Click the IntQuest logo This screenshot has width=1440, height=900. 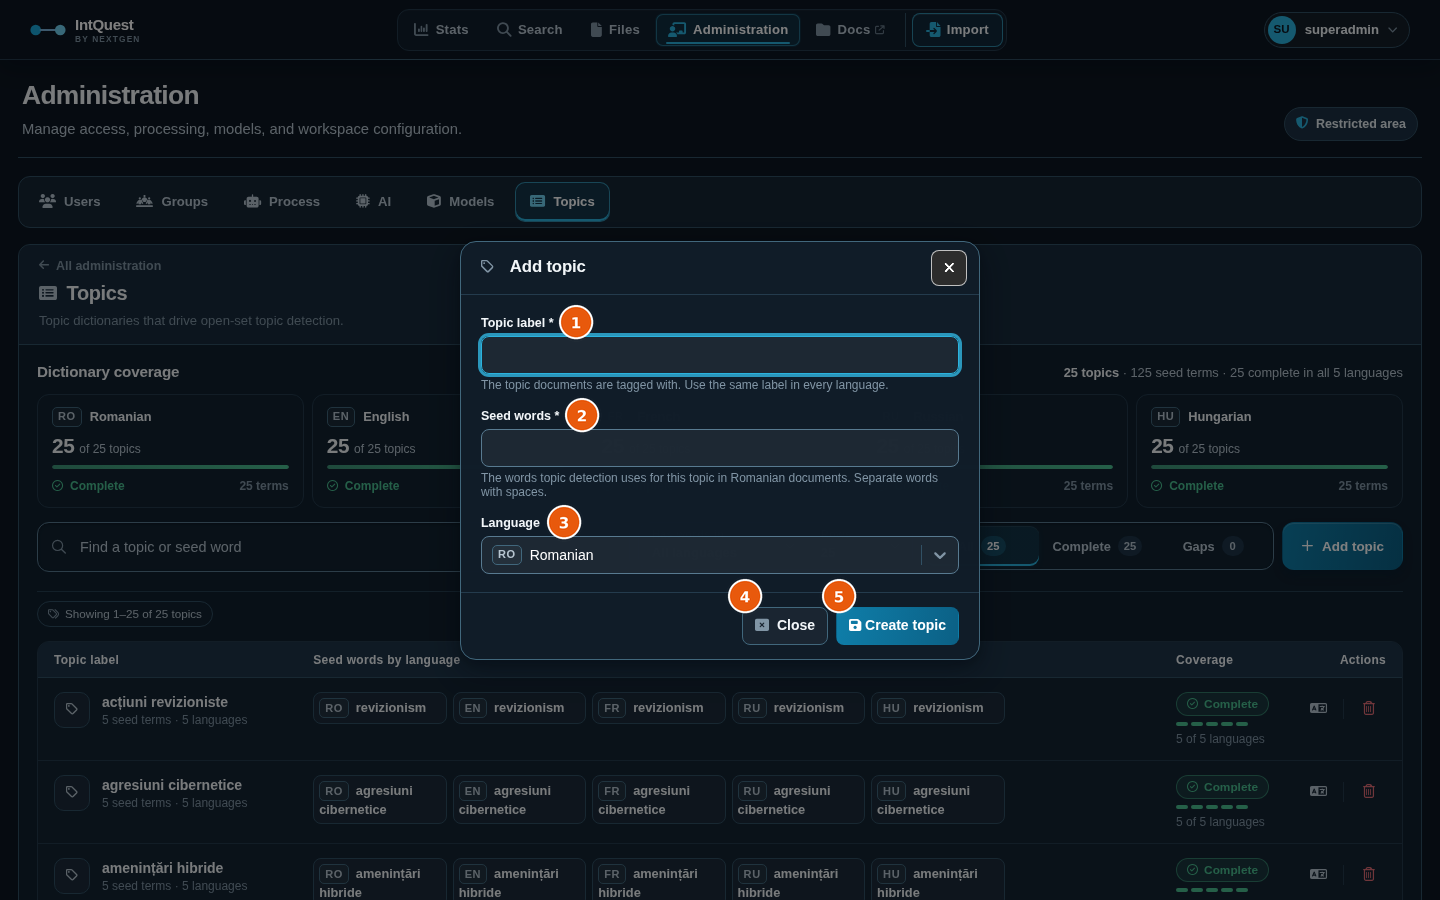click(x=85, y=30)
